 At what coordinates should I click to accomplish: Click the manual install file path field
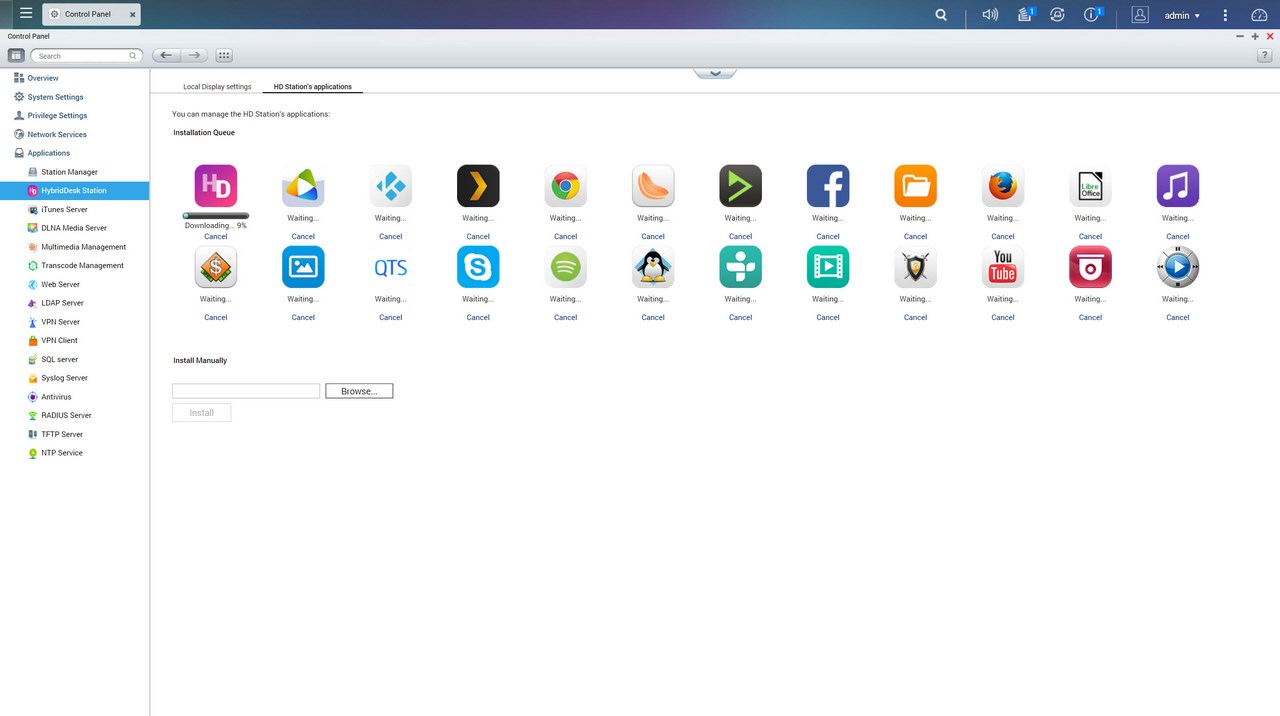tap(246, 391)
